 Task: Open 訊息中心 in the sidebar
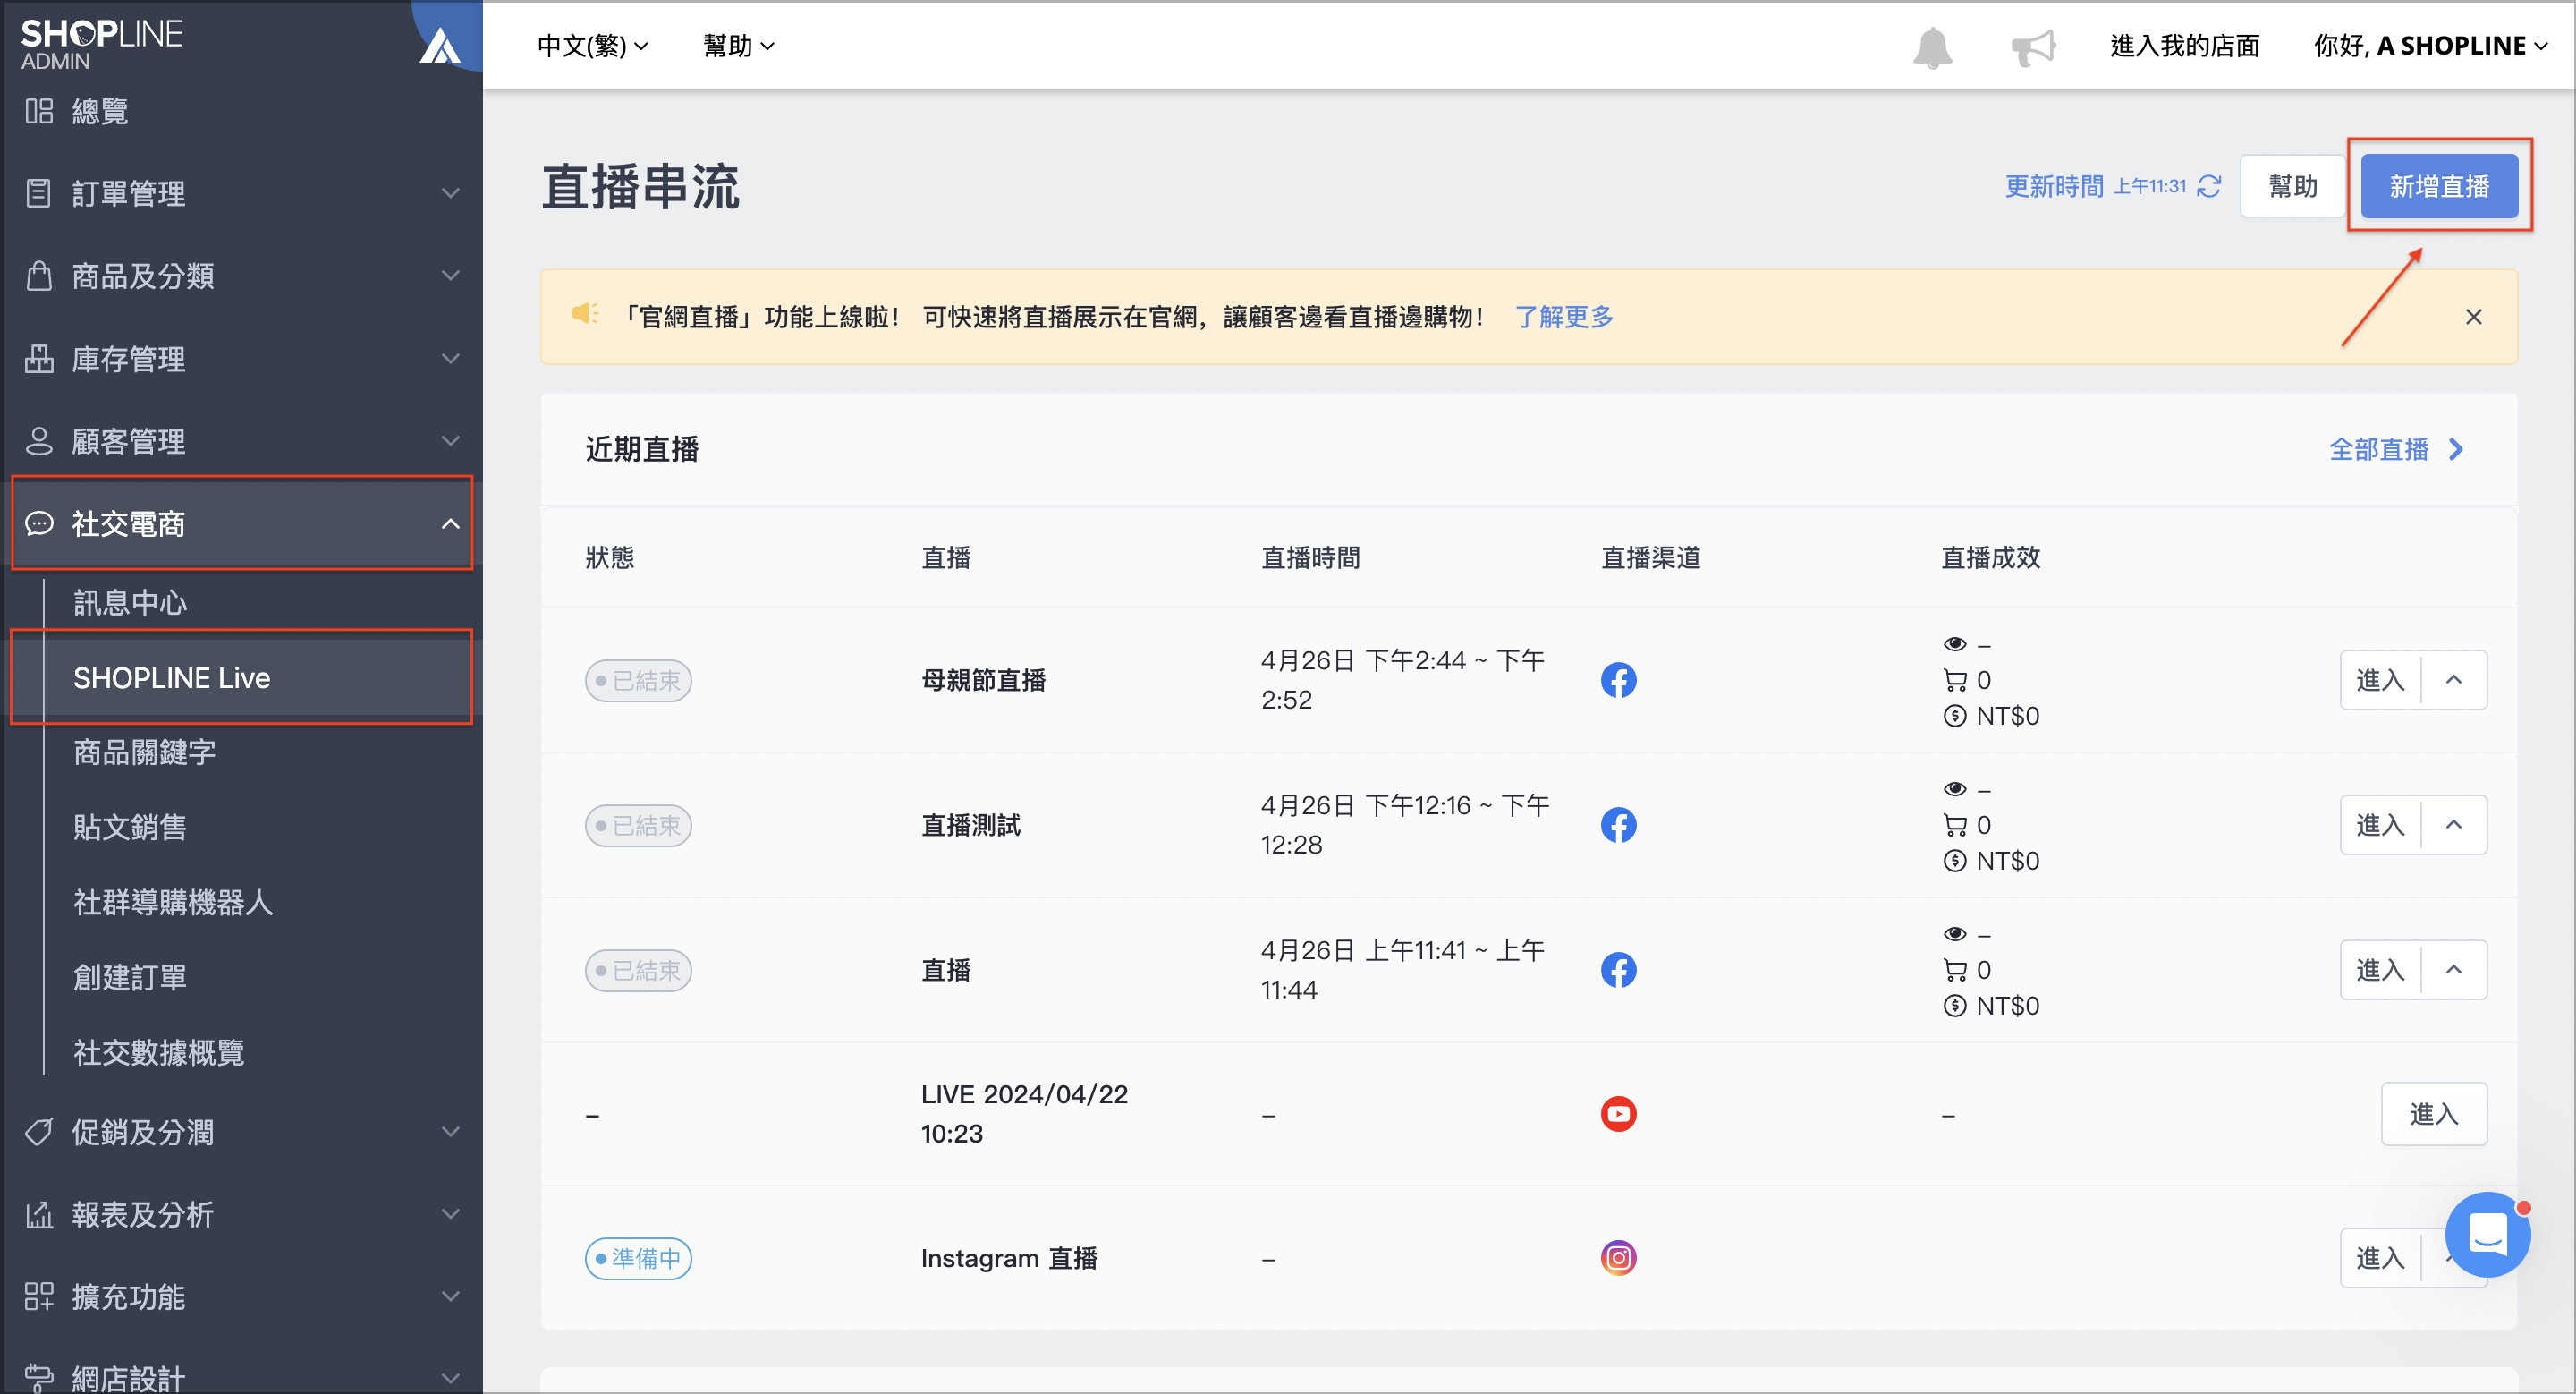pyautogui.click(x=130, y=603)
